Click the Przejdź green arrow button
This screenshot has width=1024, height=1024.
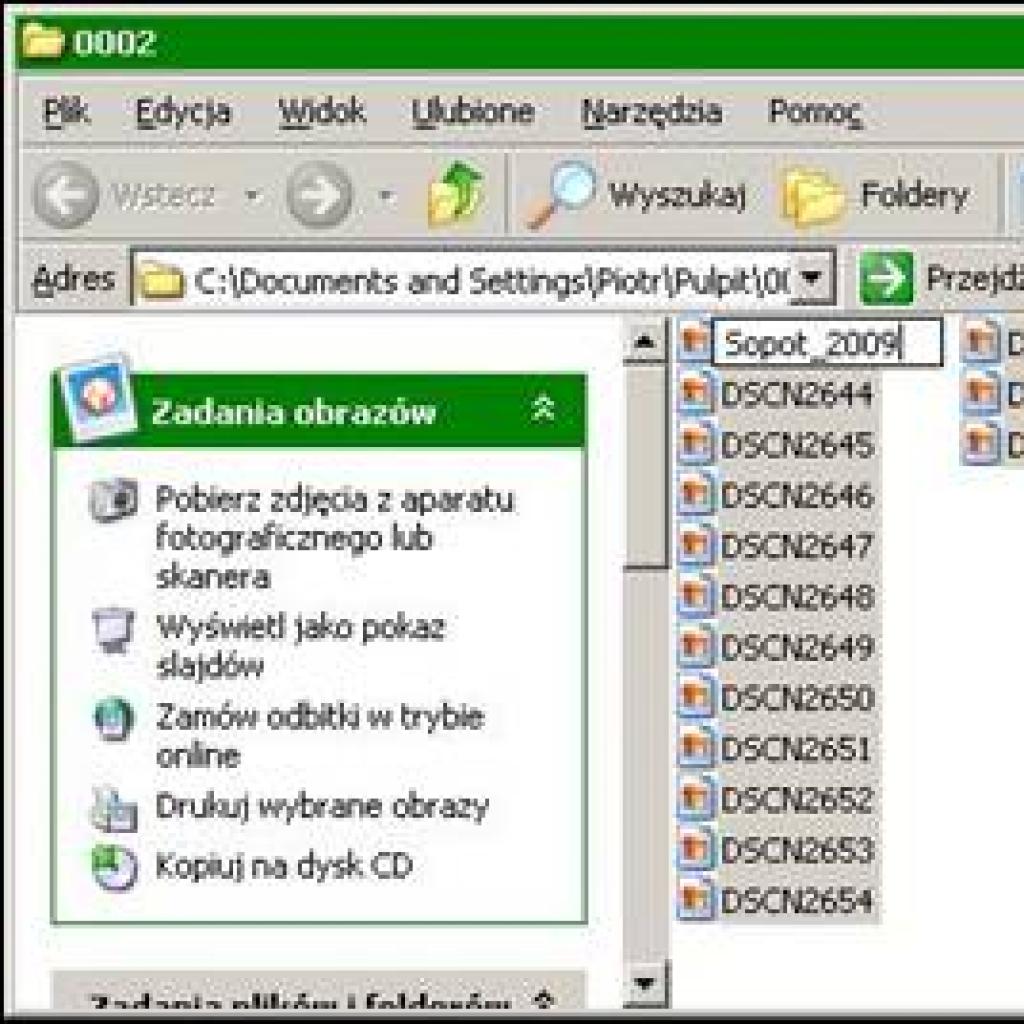(x=886, y=278)
